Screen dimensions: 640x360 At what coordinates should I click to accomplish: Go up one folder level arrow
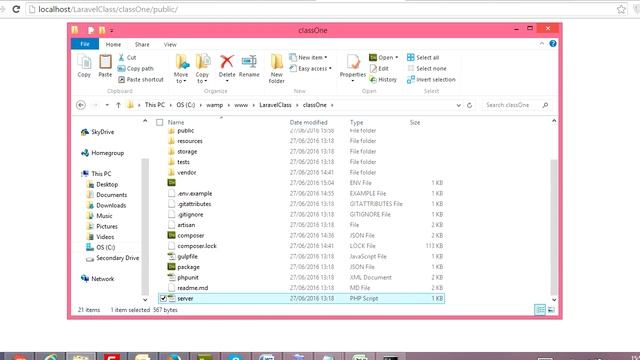click(x=118, y=105)
